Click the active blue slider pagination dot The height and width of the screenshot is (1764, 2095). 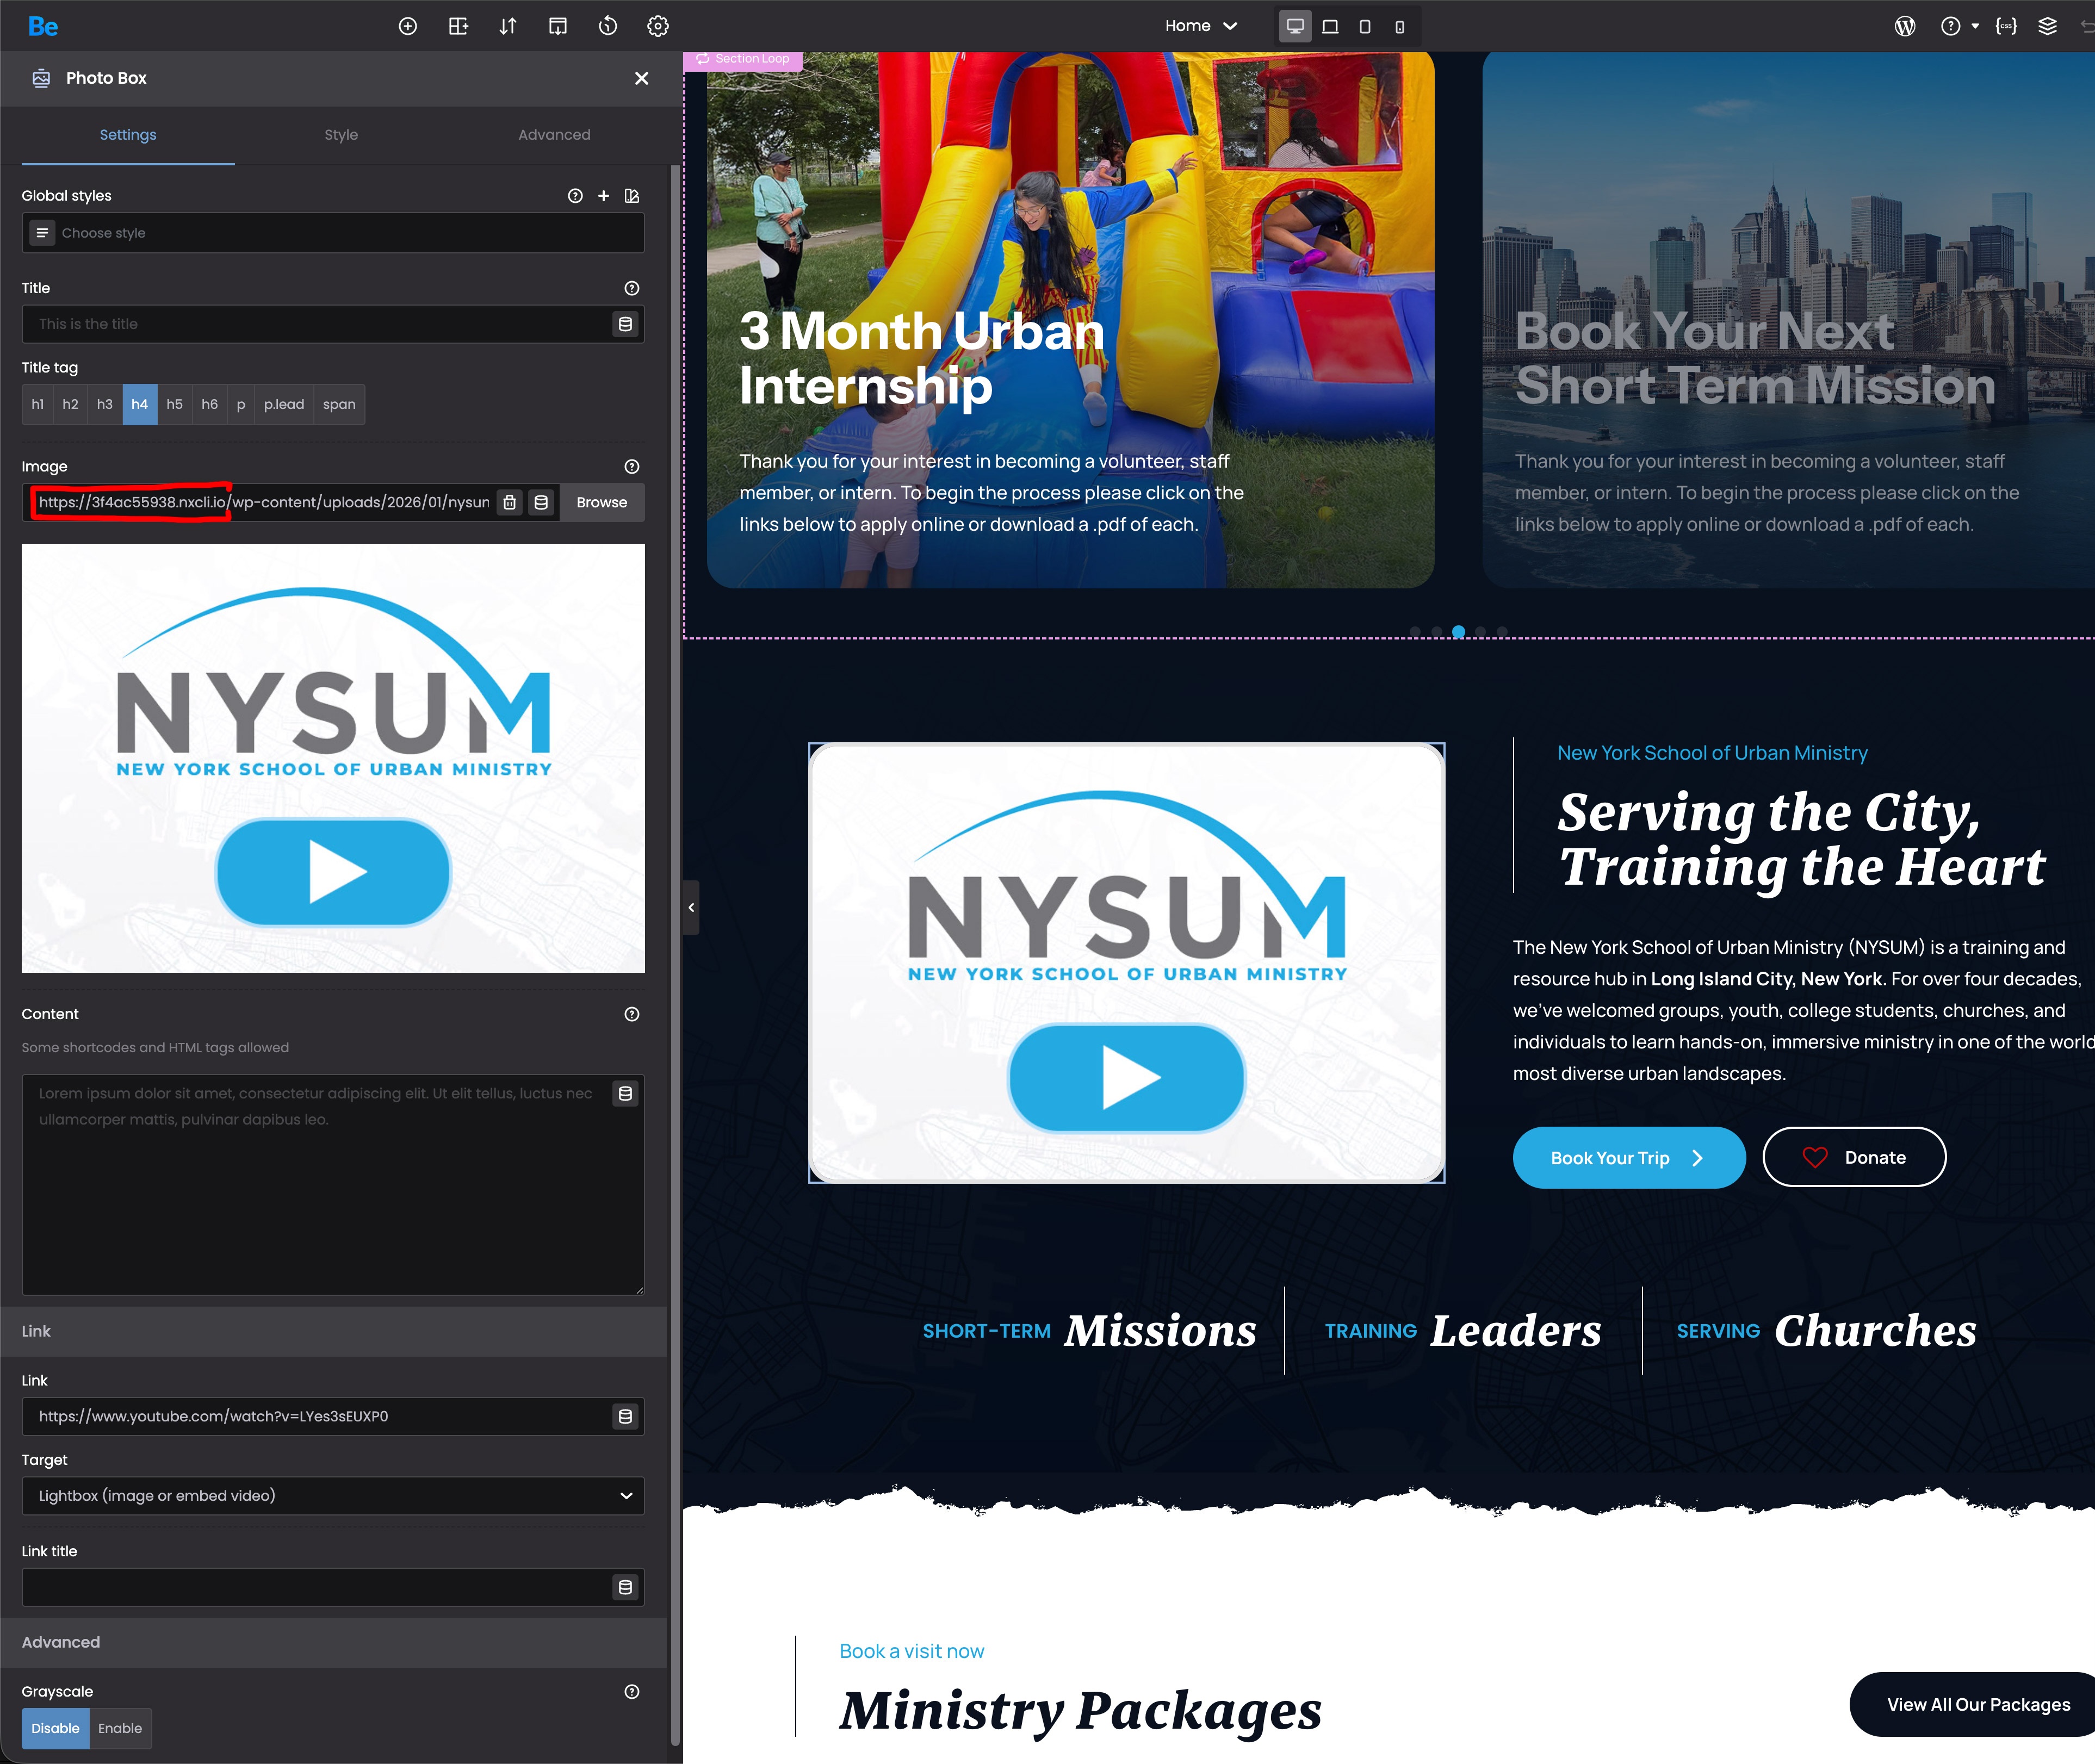[1458, 631]
